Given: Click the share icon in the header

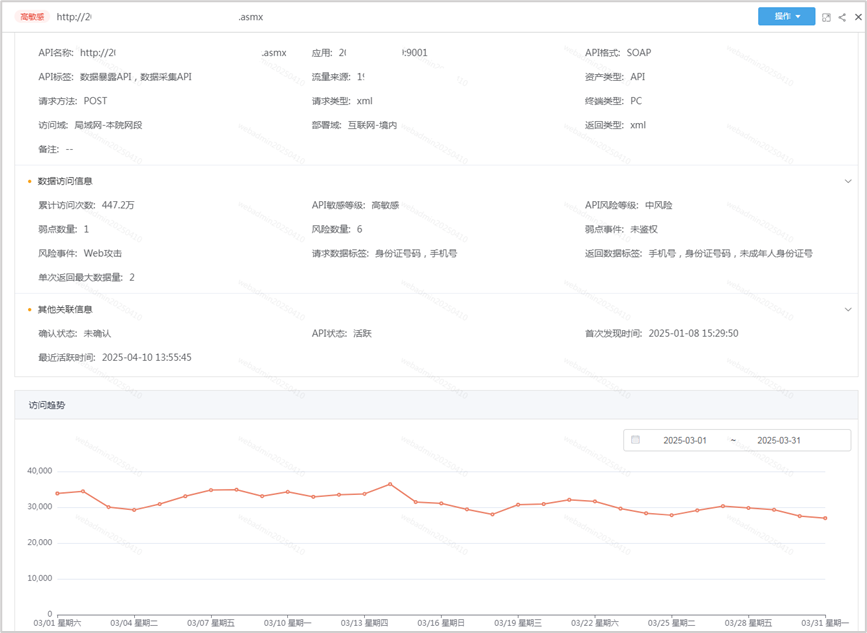Looking at the screenshot, I should click(x=842, y=17).
